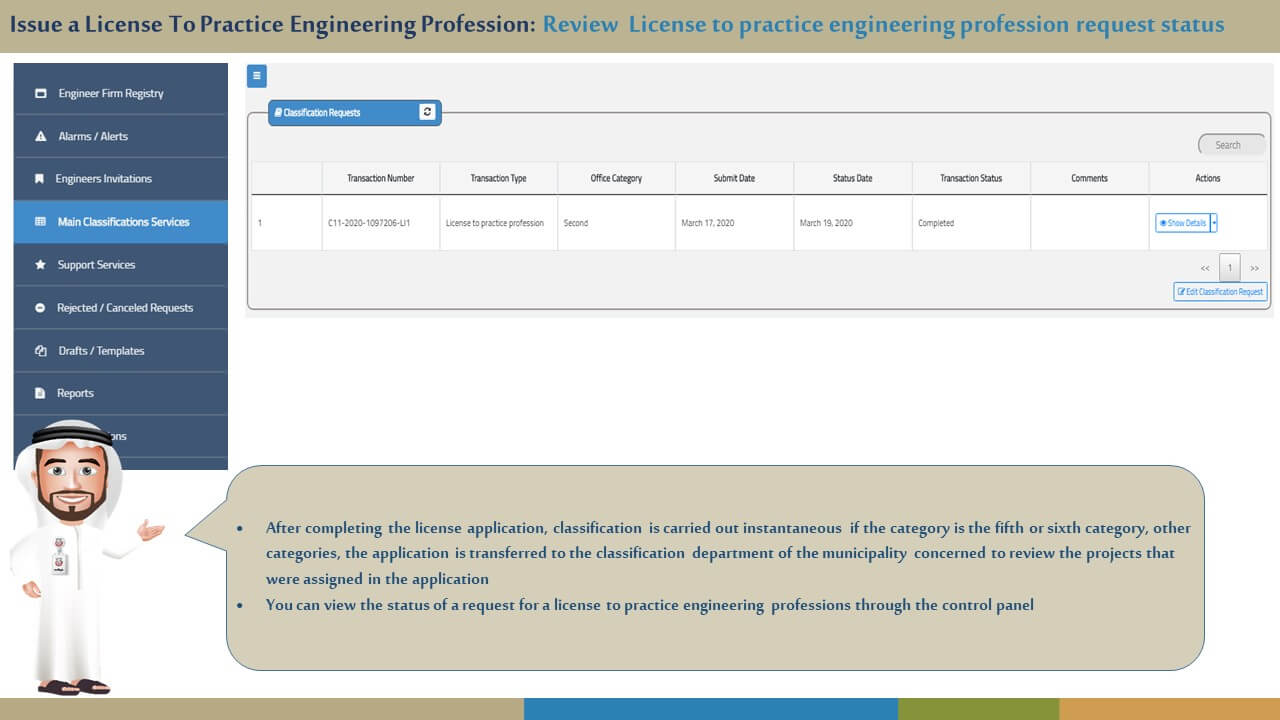Open Main Classifications Services menu item
The image size is (1280, 720).
(122, 222)
